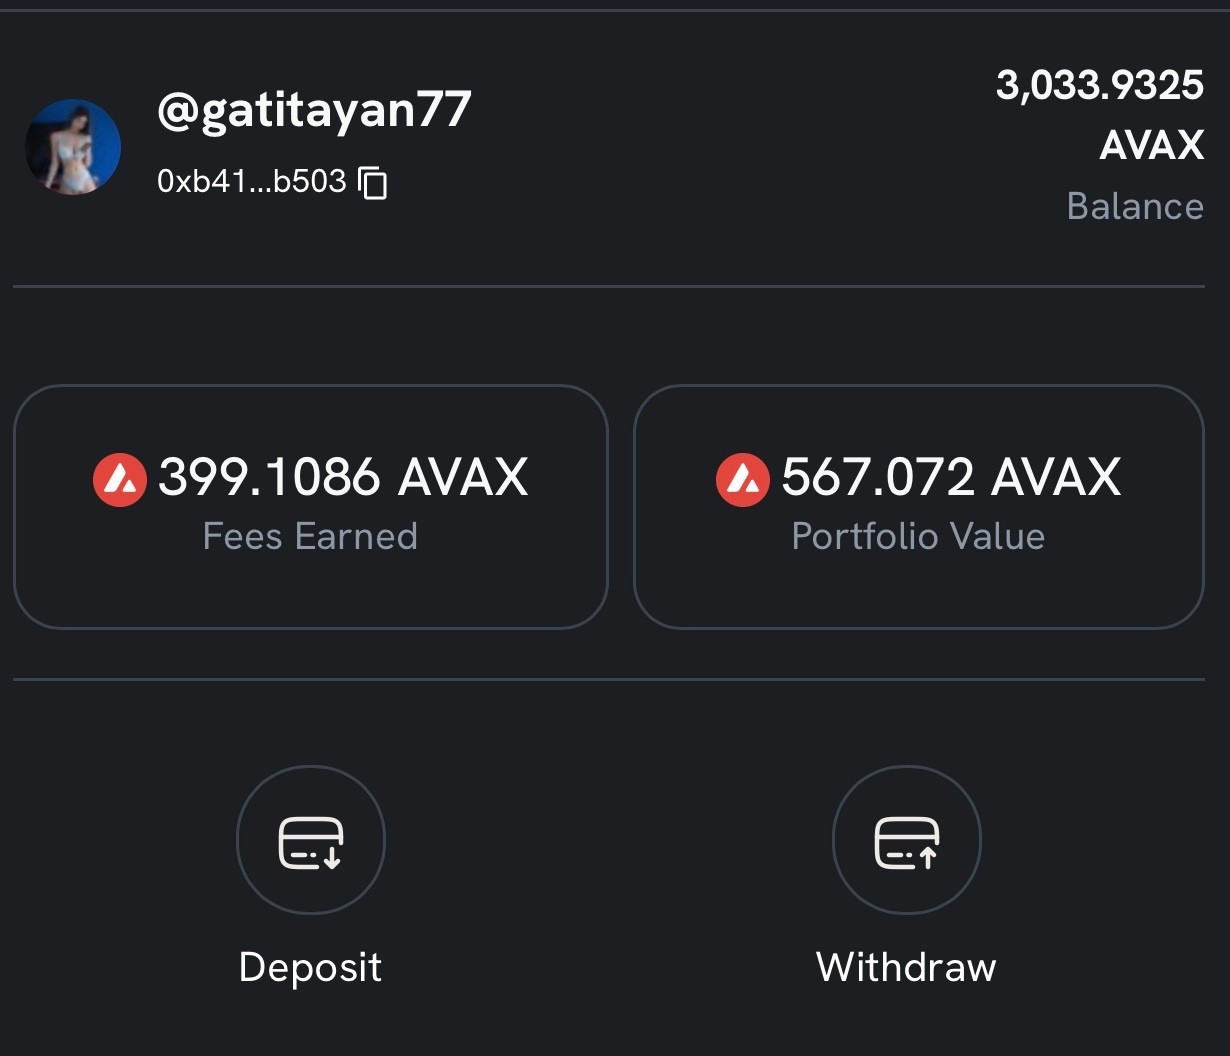
Task: Select the 0xb41...b503 wallet address text
Action: click(251, 181)
